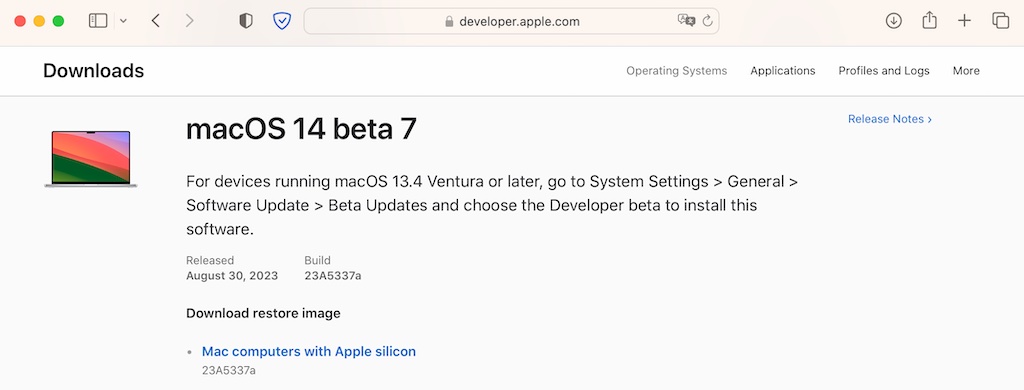Click the lock icon in the address bar
The width and height of the screenshot is (1024, 390).
449,22
